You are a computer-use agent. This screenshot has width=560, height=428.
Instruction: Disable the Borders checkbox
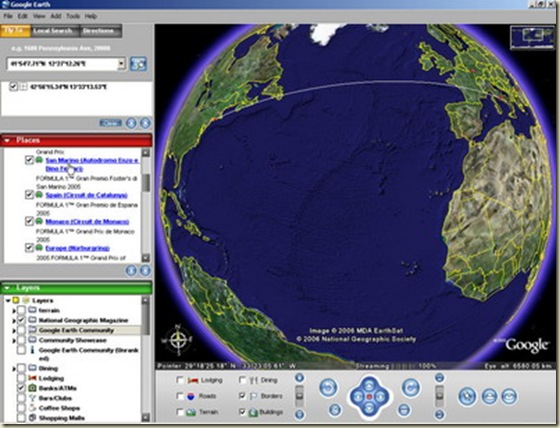[242, 396]
